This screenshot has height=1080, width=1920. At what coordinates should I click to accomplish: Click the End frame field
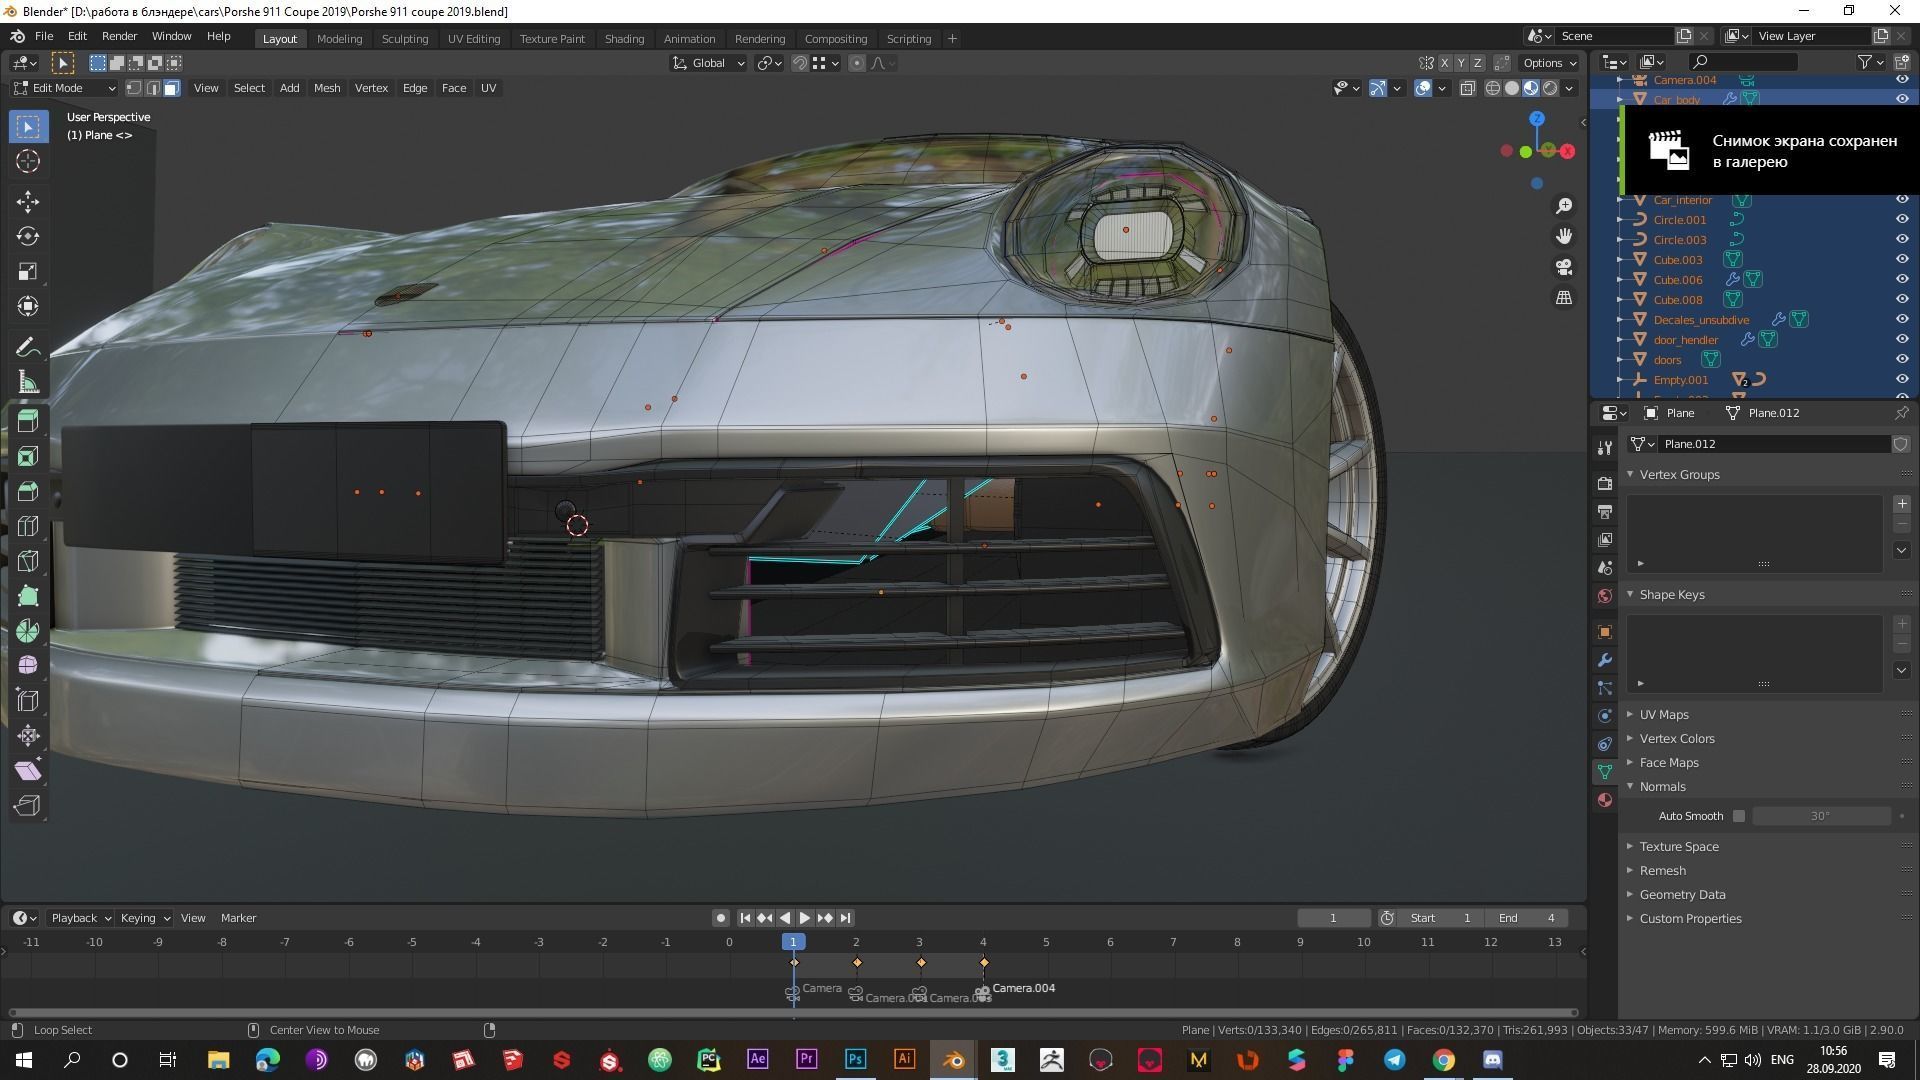tap(1526, 918)
